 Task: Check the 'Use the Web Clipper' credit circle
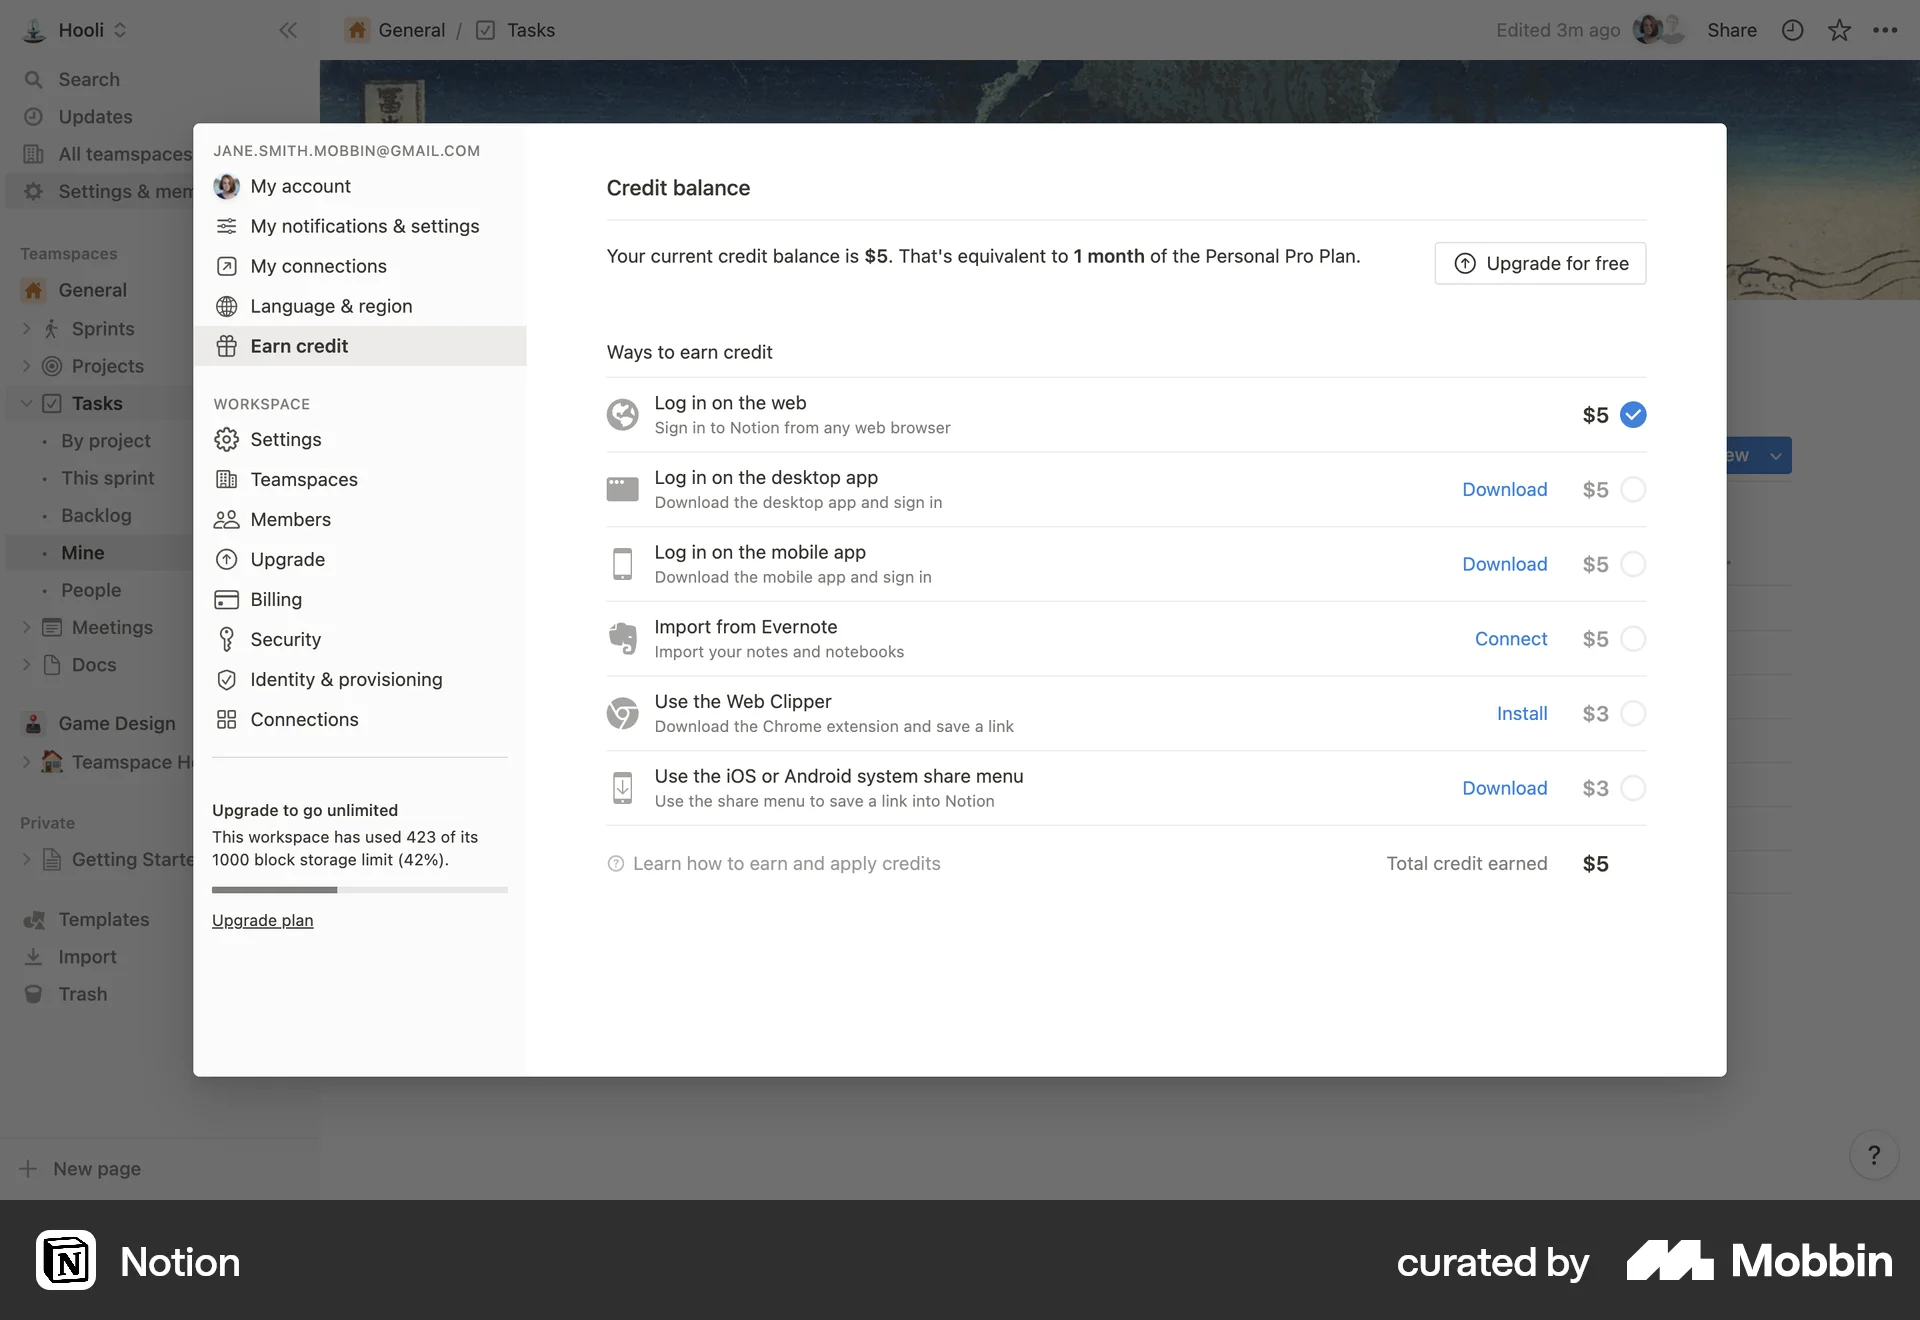pos(1632,713)
